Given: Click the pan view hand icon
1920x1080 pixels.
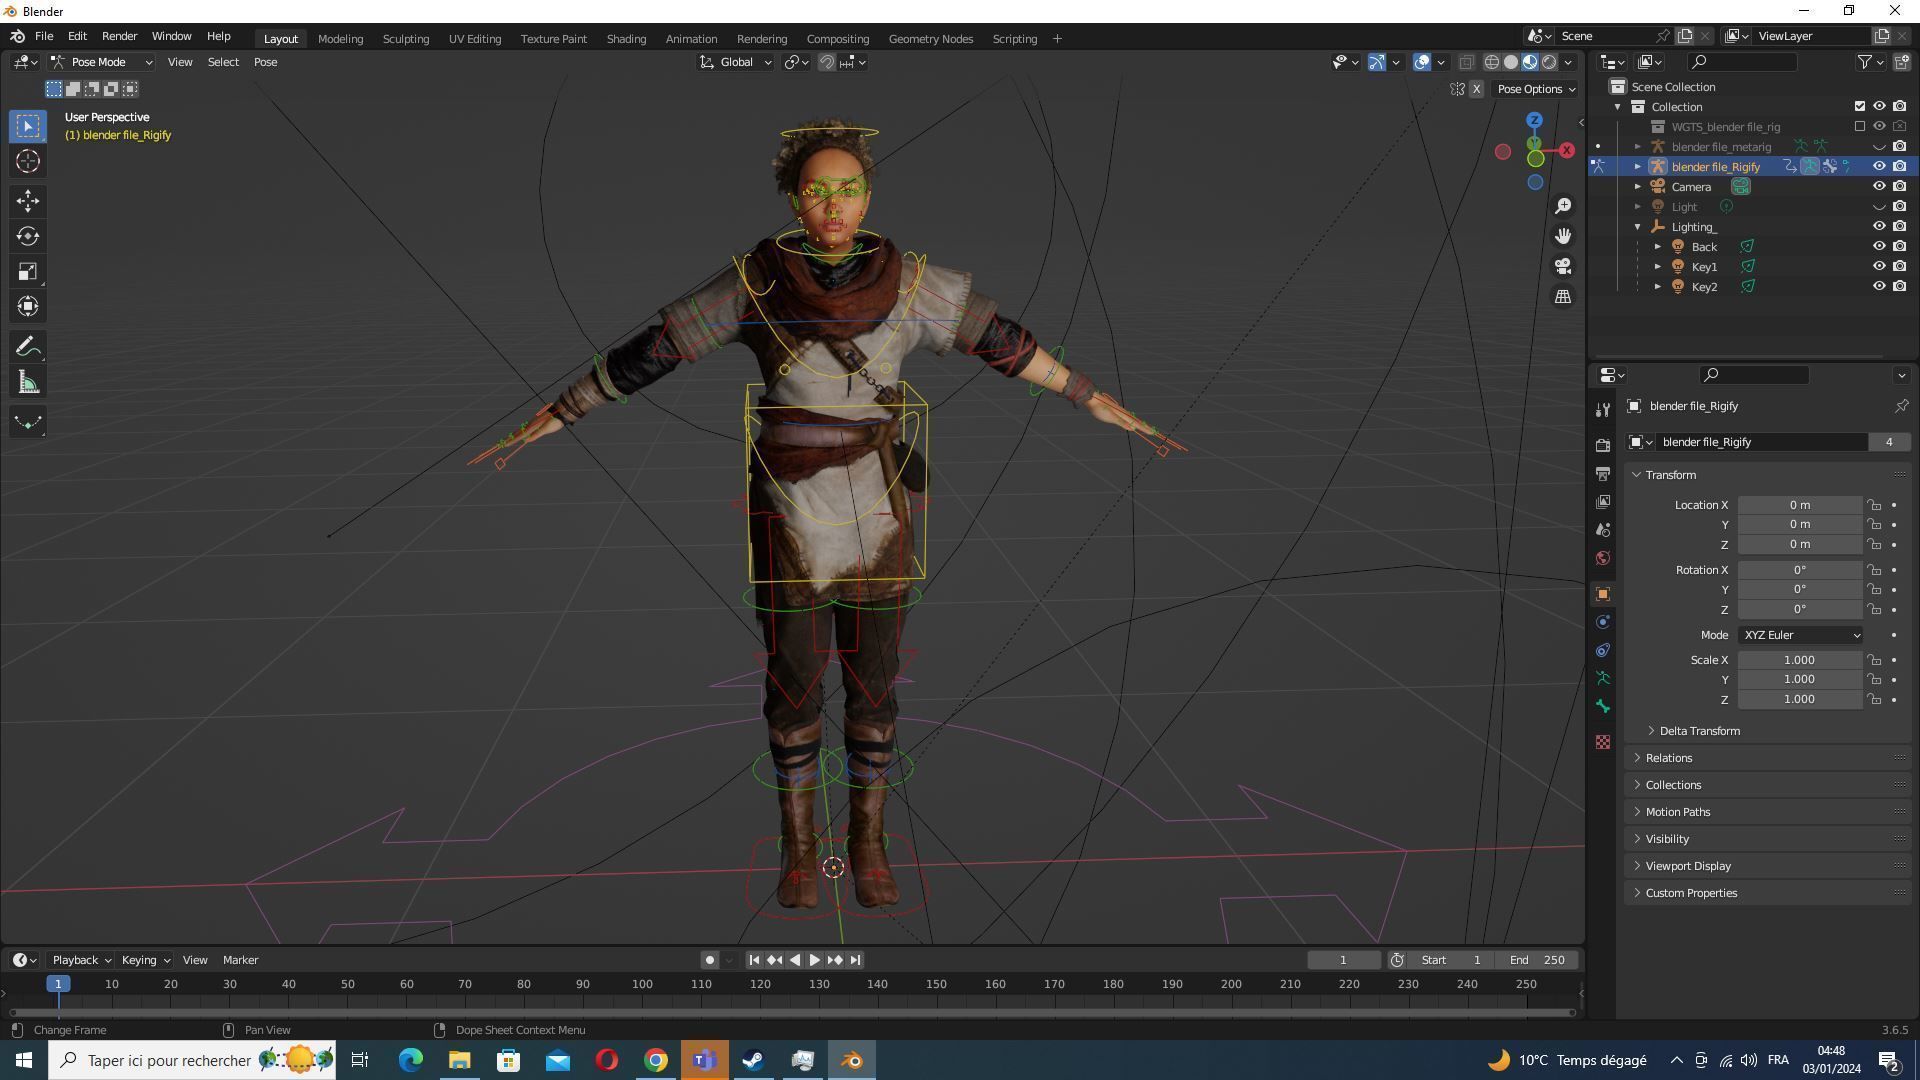Looking at the screenshot, I should [x=1563, y=236].
